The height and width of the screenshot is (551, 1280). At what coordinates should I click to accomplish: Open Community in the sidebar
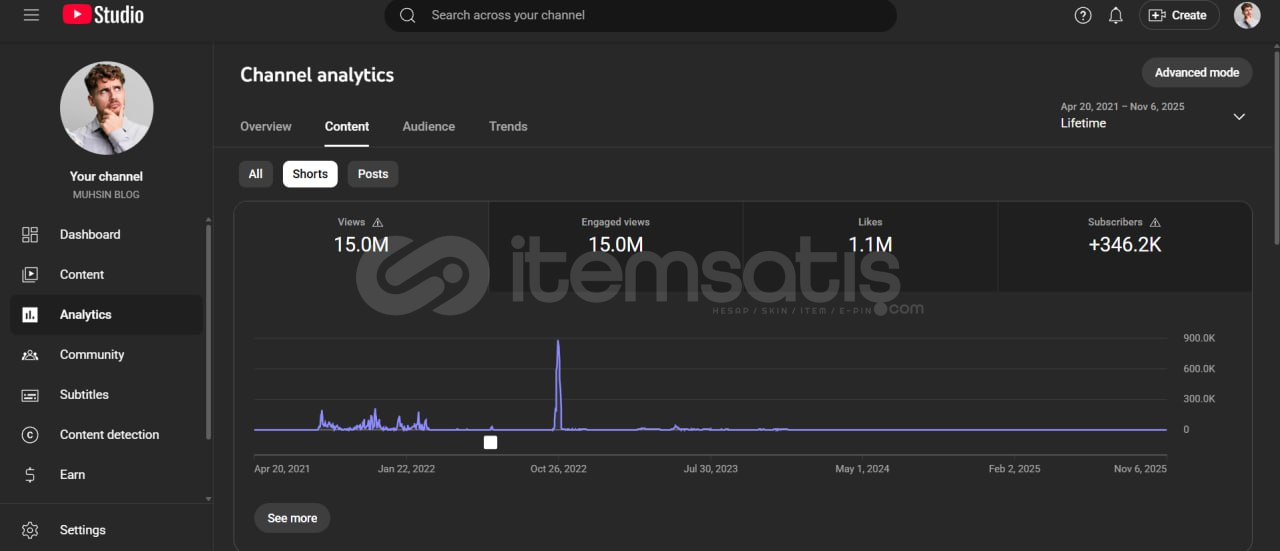(91, 355)
